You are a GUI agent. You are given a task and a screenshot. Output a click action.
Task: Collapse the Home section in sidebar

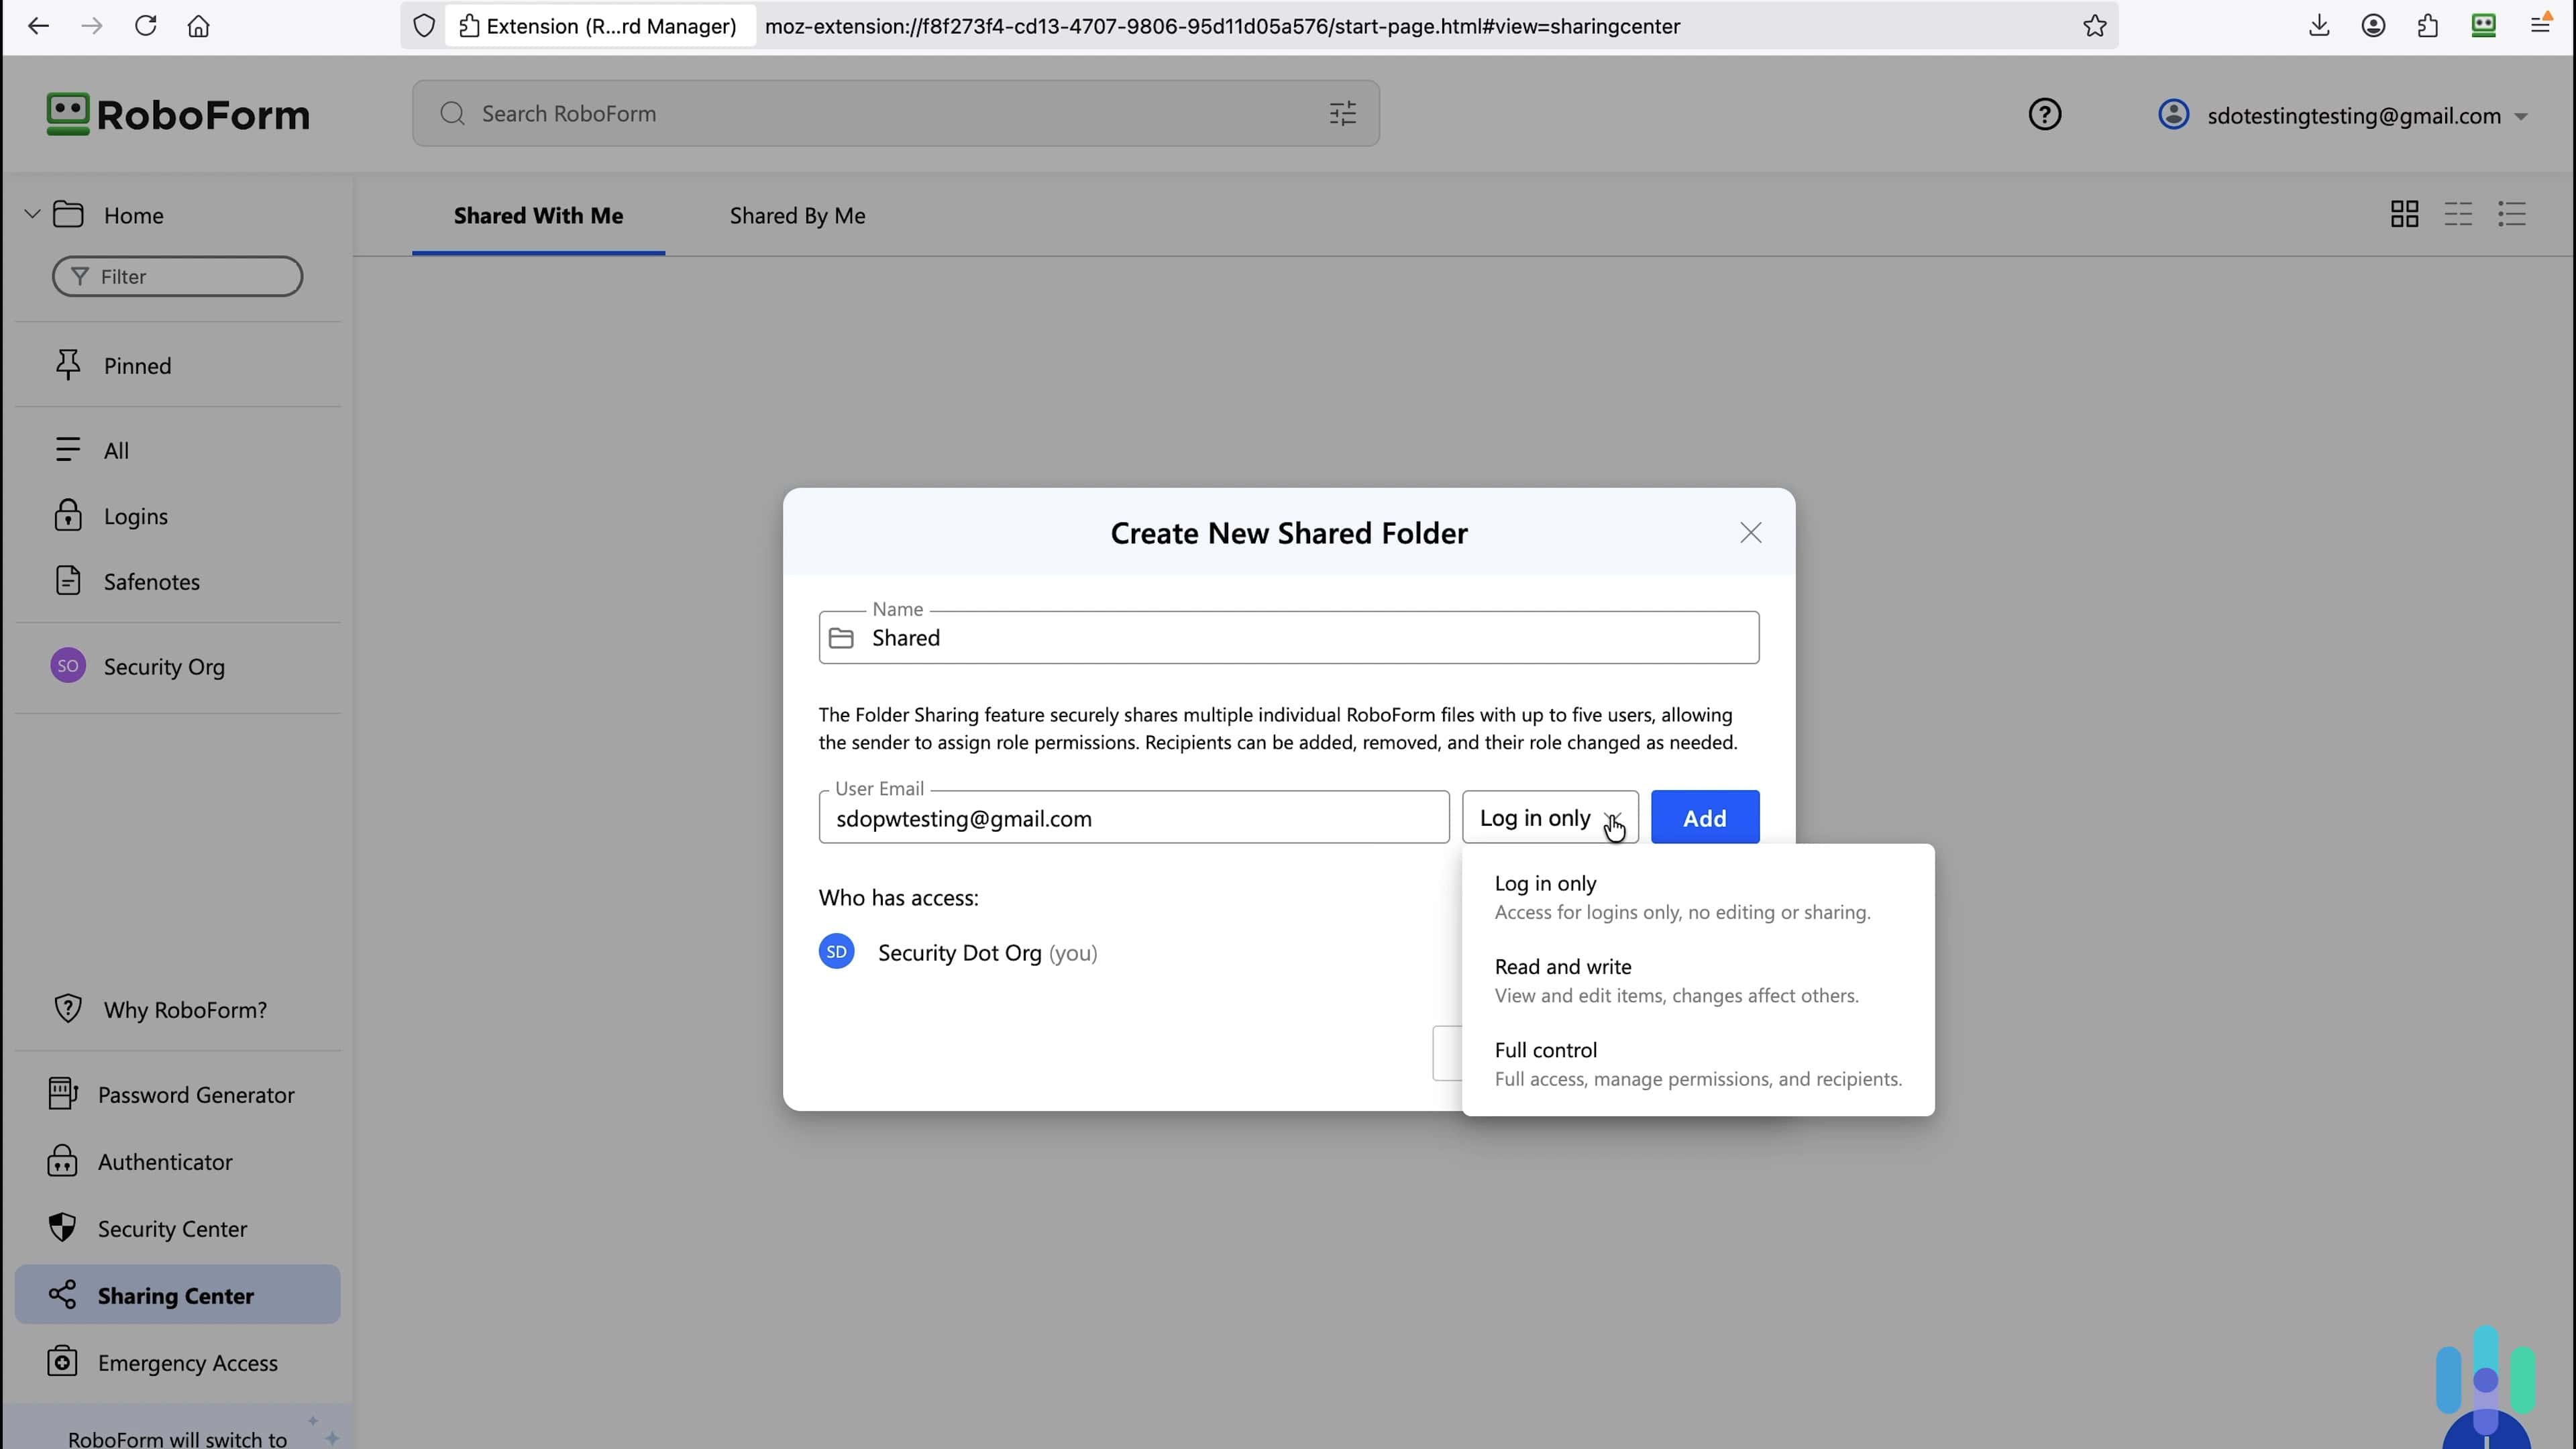[32, 213]
